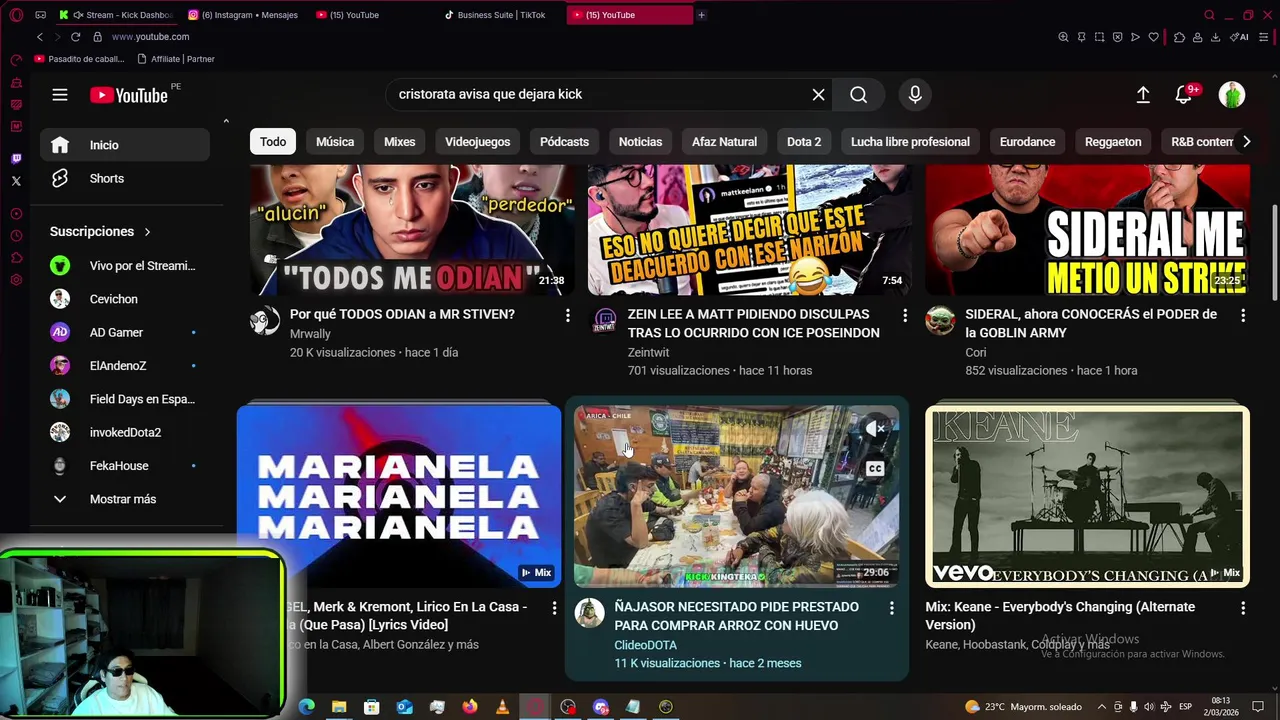The image size is (1280, 720).
Task: Open the account avatar menu
Action: [x=1232, y=94]
